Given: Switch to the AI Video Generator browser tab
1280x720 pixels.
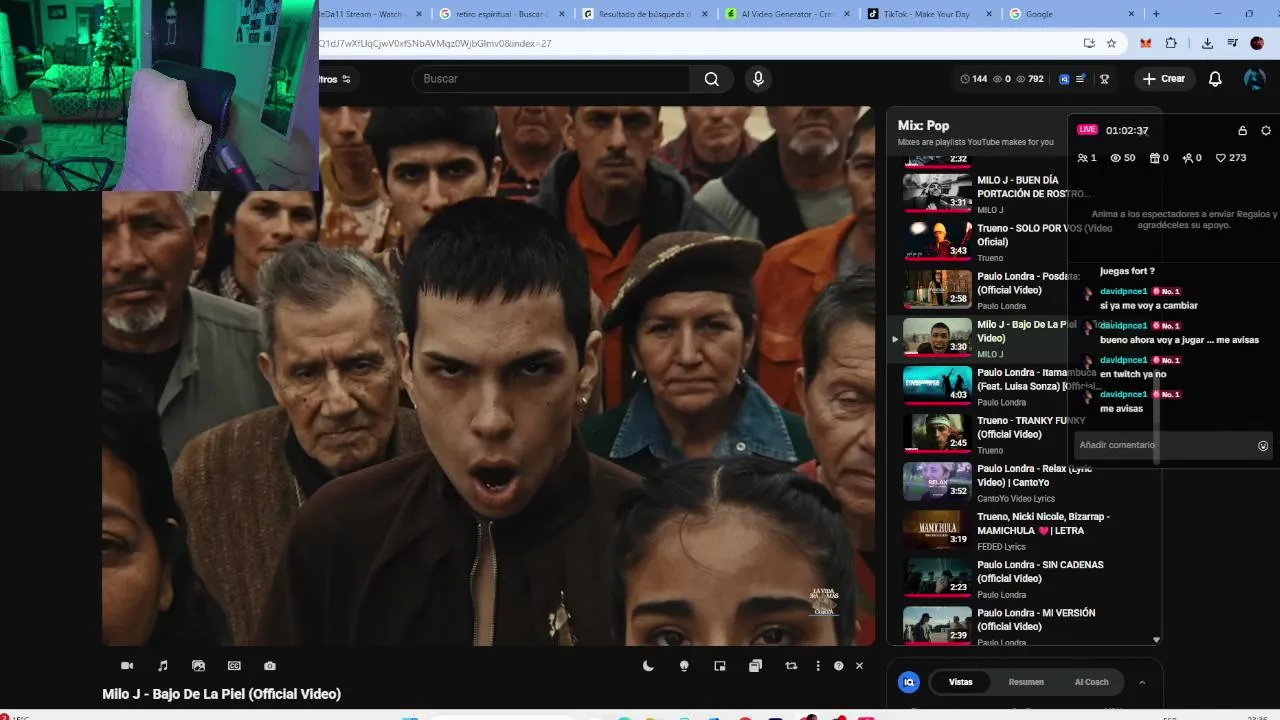Looking at the screenshot, I should click(x=788, y=14).
